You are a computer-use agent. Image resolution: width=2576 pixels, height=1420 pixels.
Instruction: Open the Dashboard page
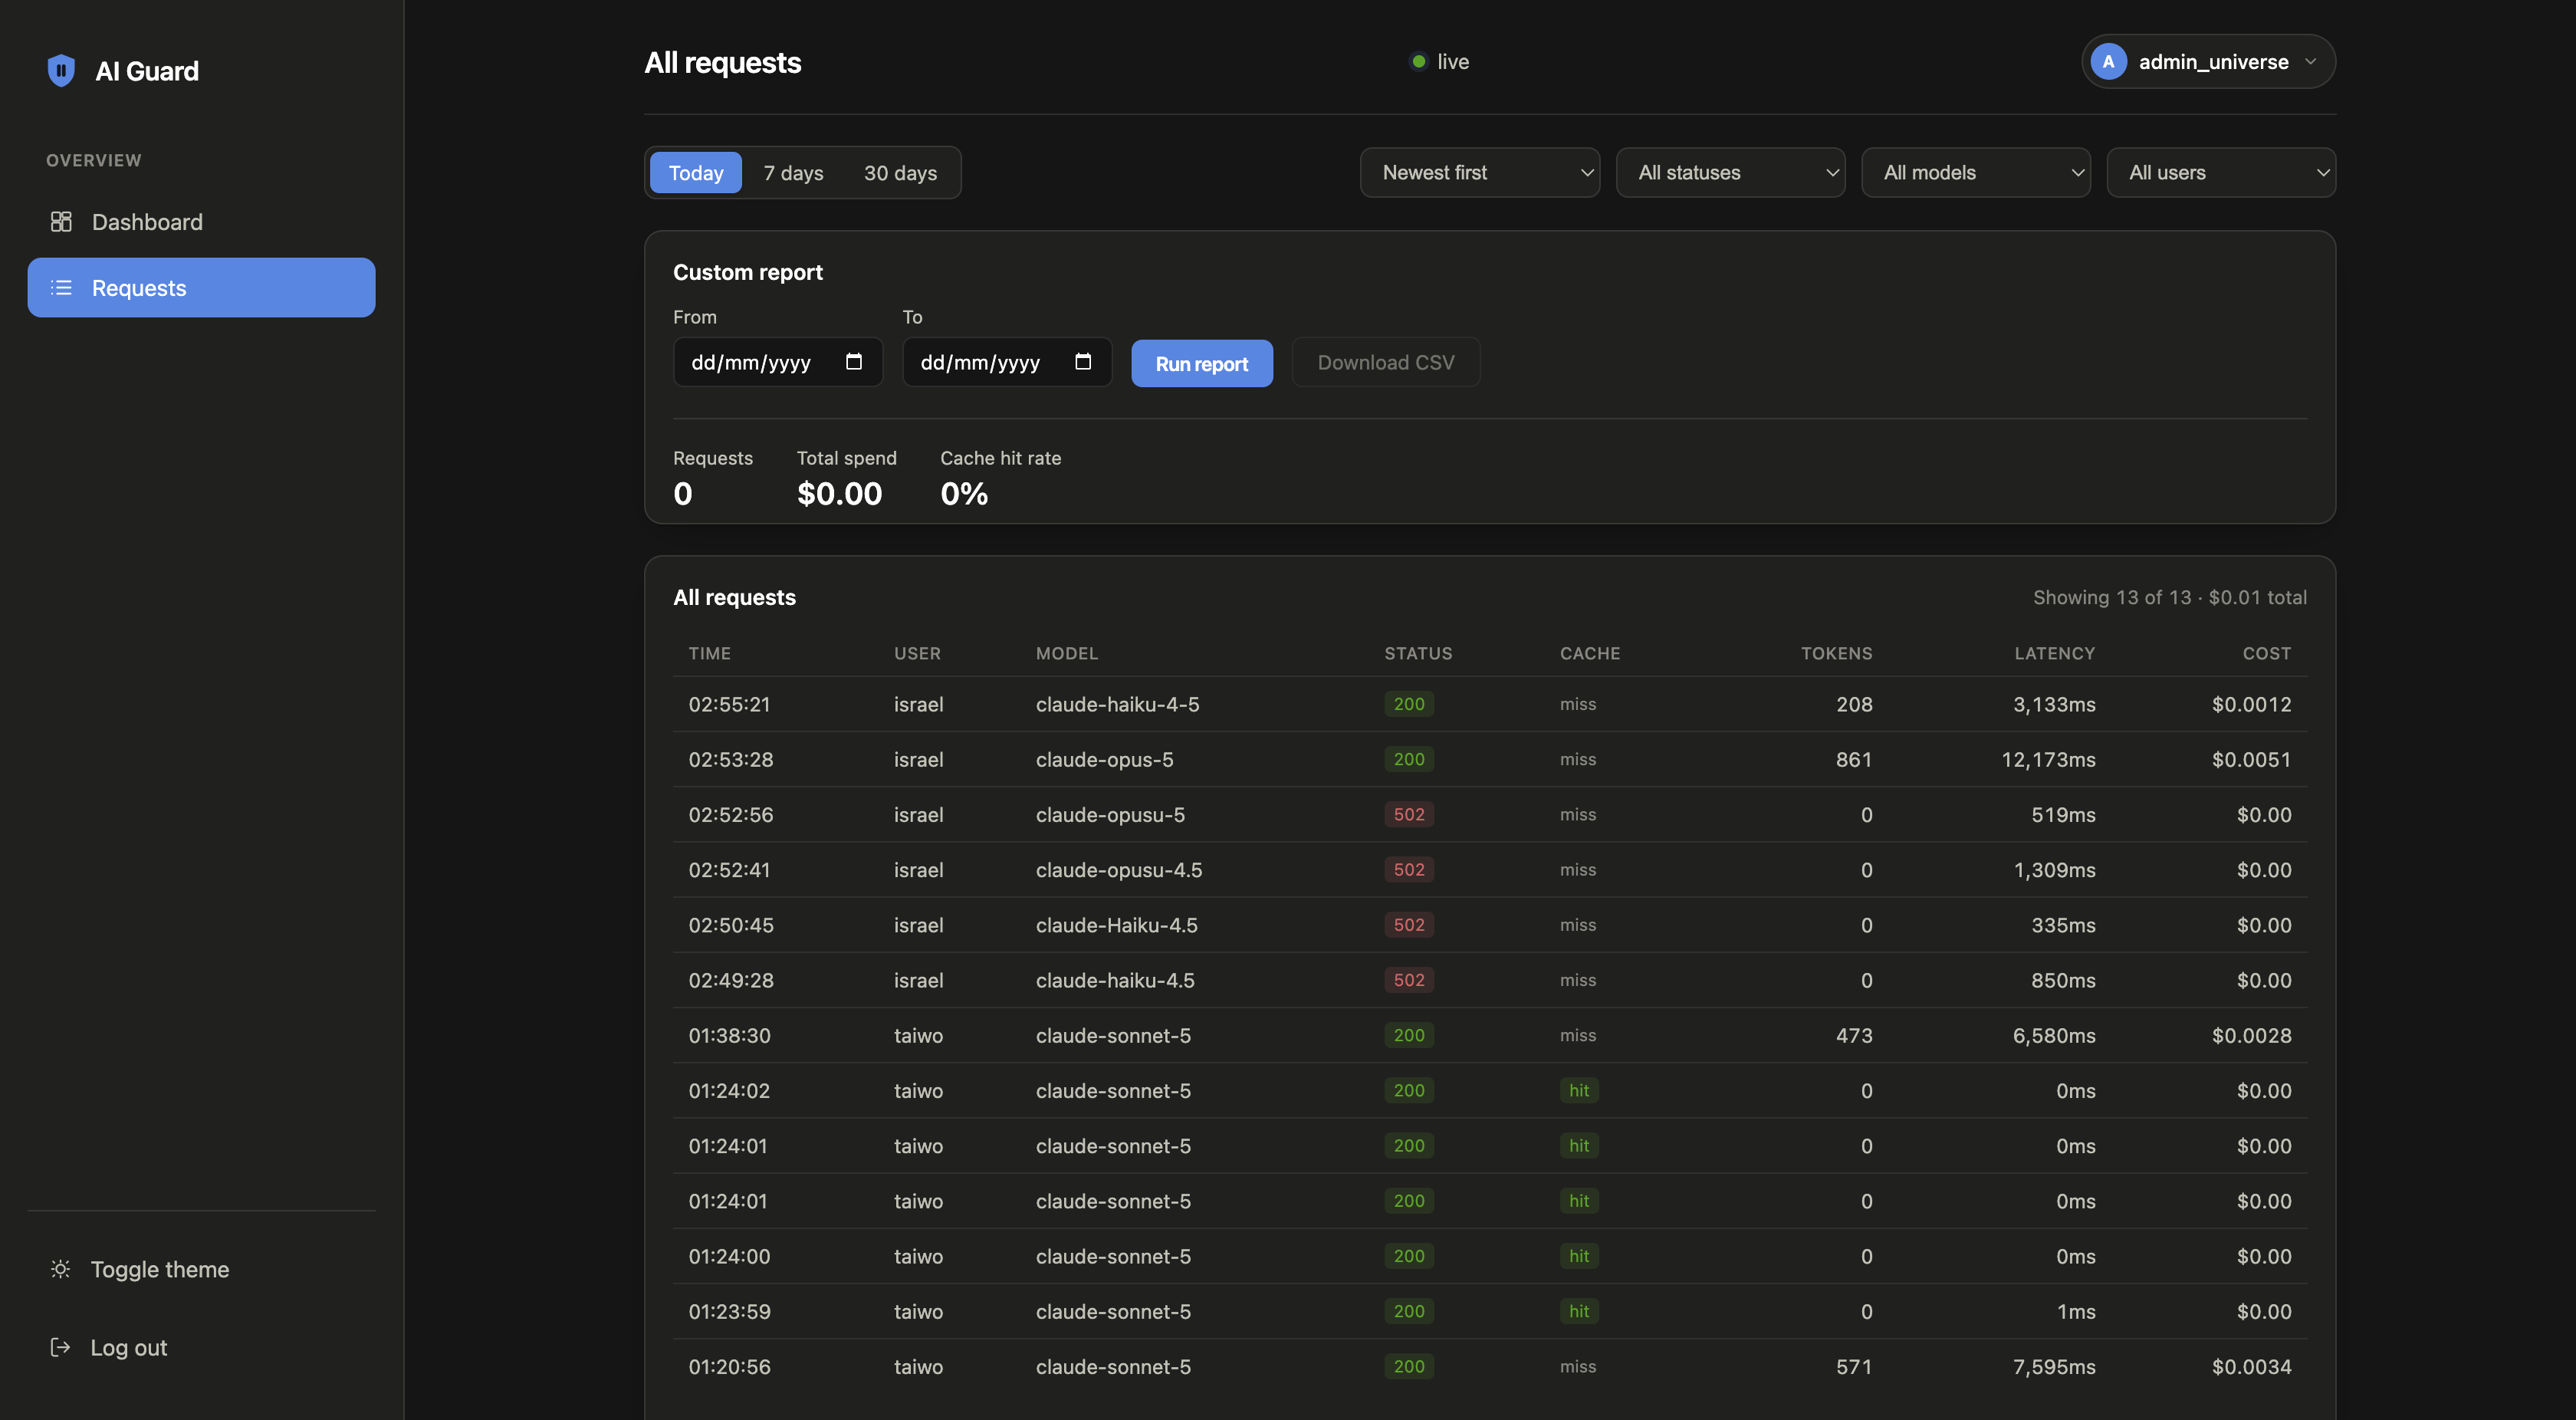(201, 222)
